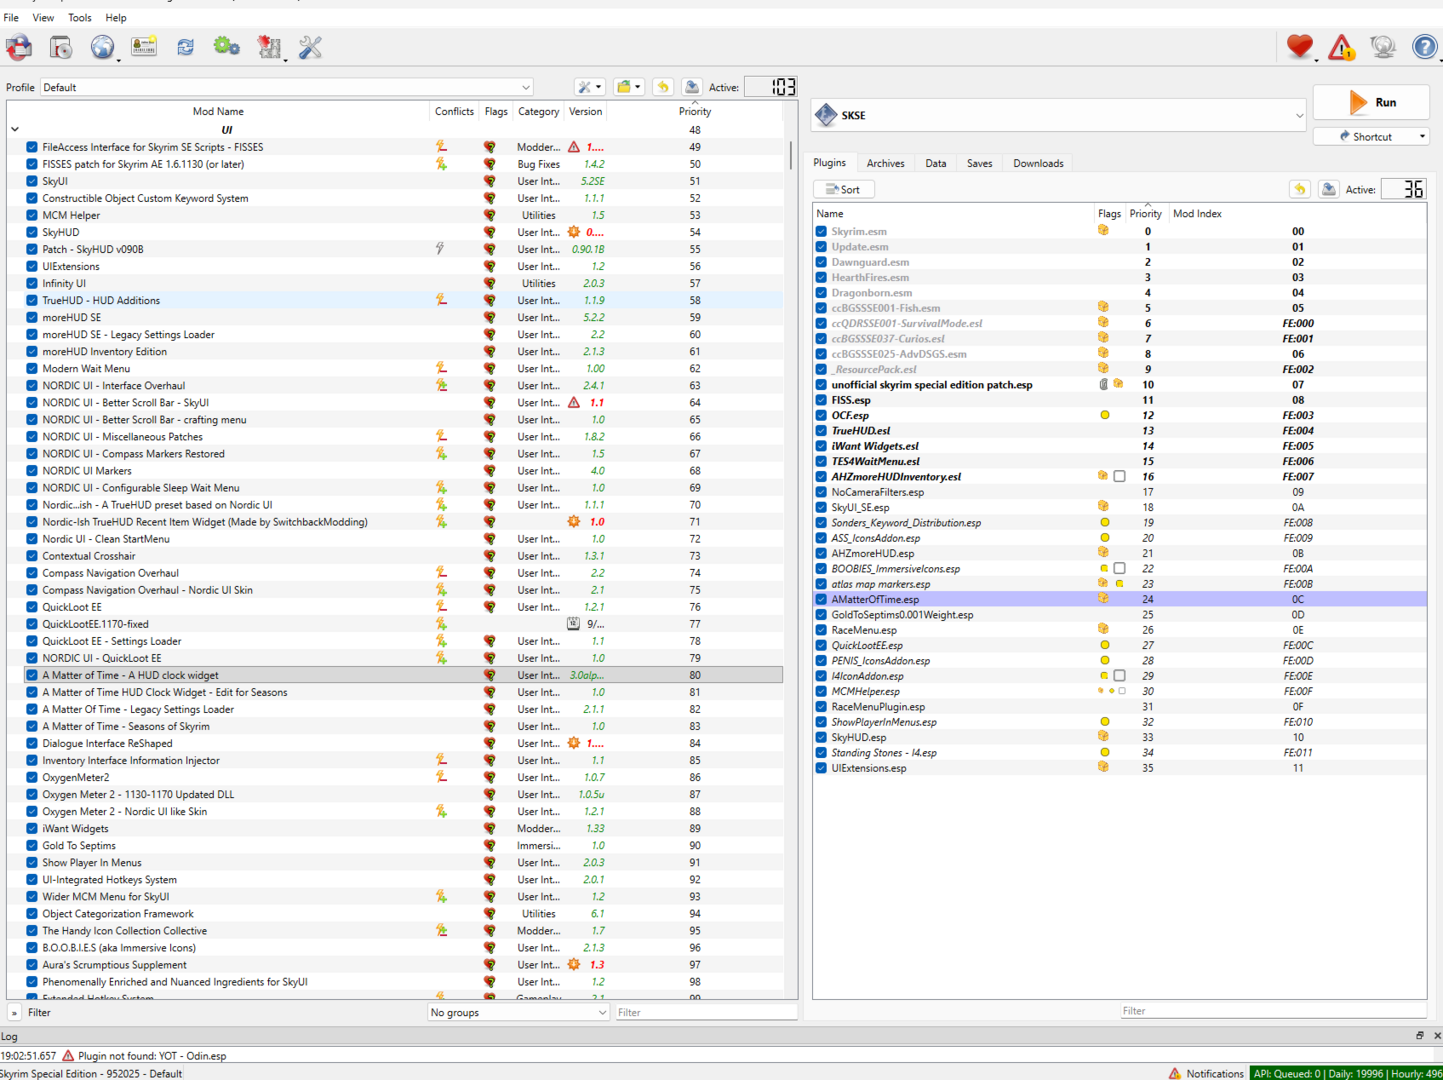Click the orange gear icon on SkyHUD version
This screenshot has height=1080, width=1443.
574,232
